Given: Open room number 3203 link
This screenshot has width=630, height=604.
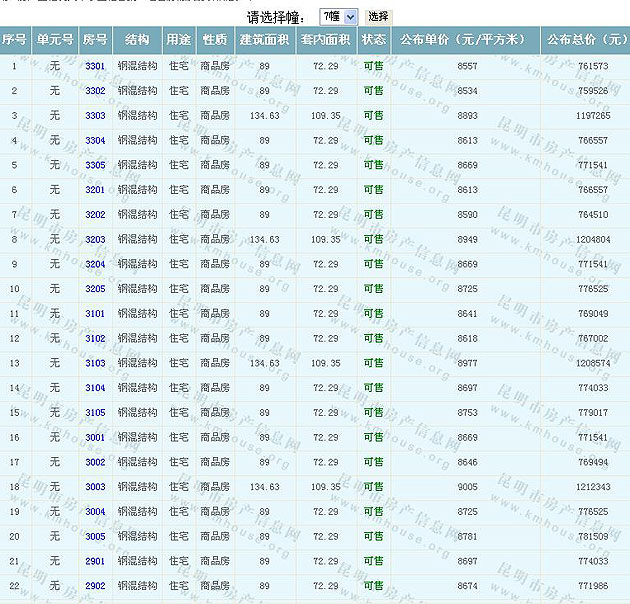Looking at the screenshot, I should [95, 240].
